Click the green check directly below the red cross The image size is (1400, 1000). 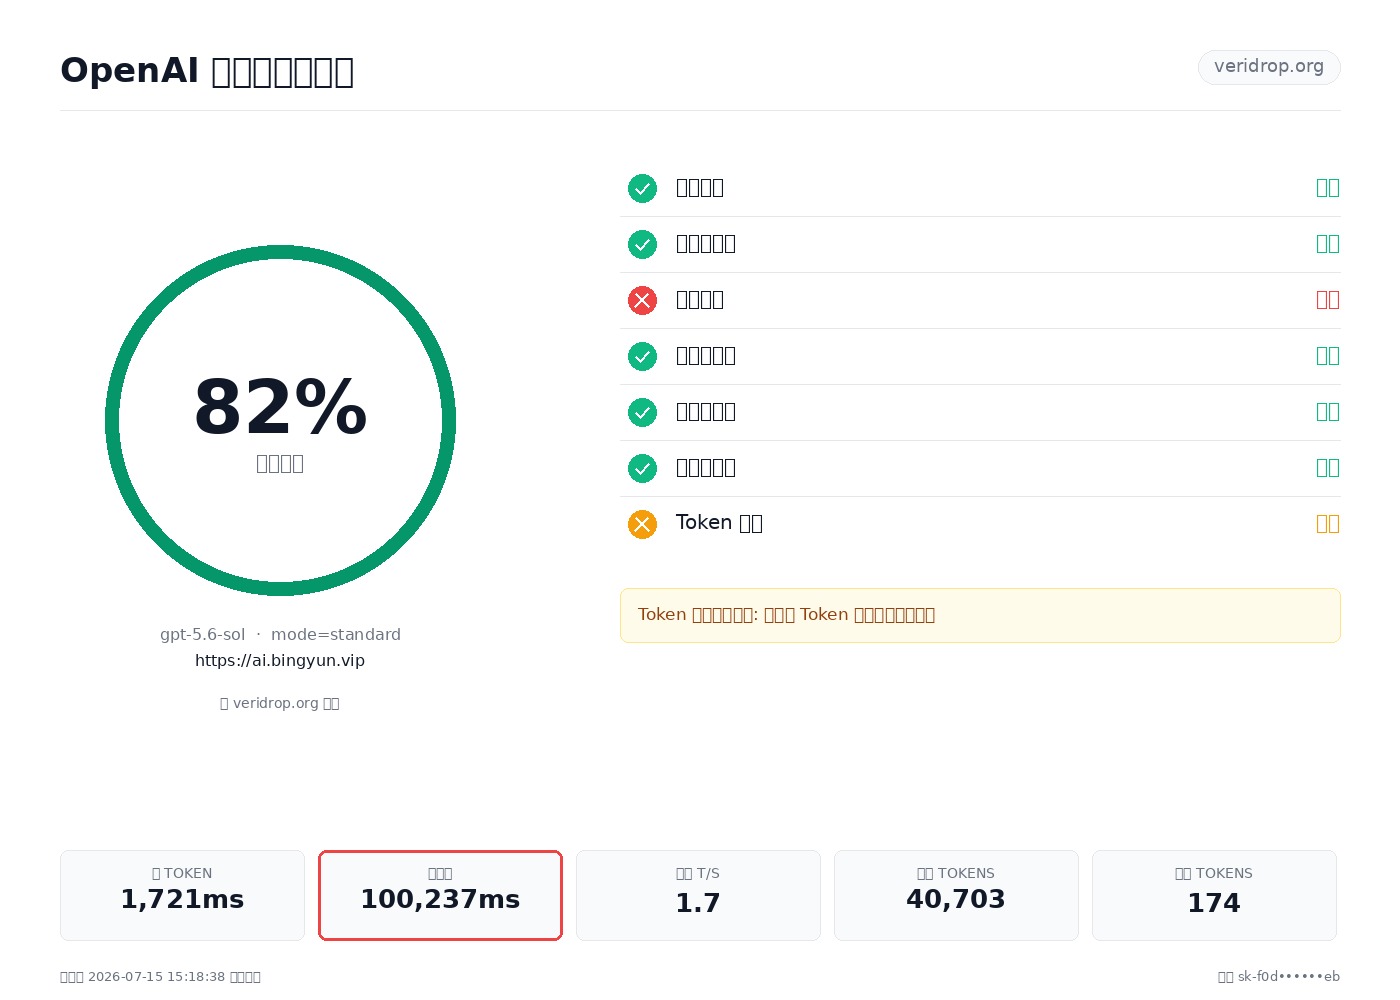point(642,356)
